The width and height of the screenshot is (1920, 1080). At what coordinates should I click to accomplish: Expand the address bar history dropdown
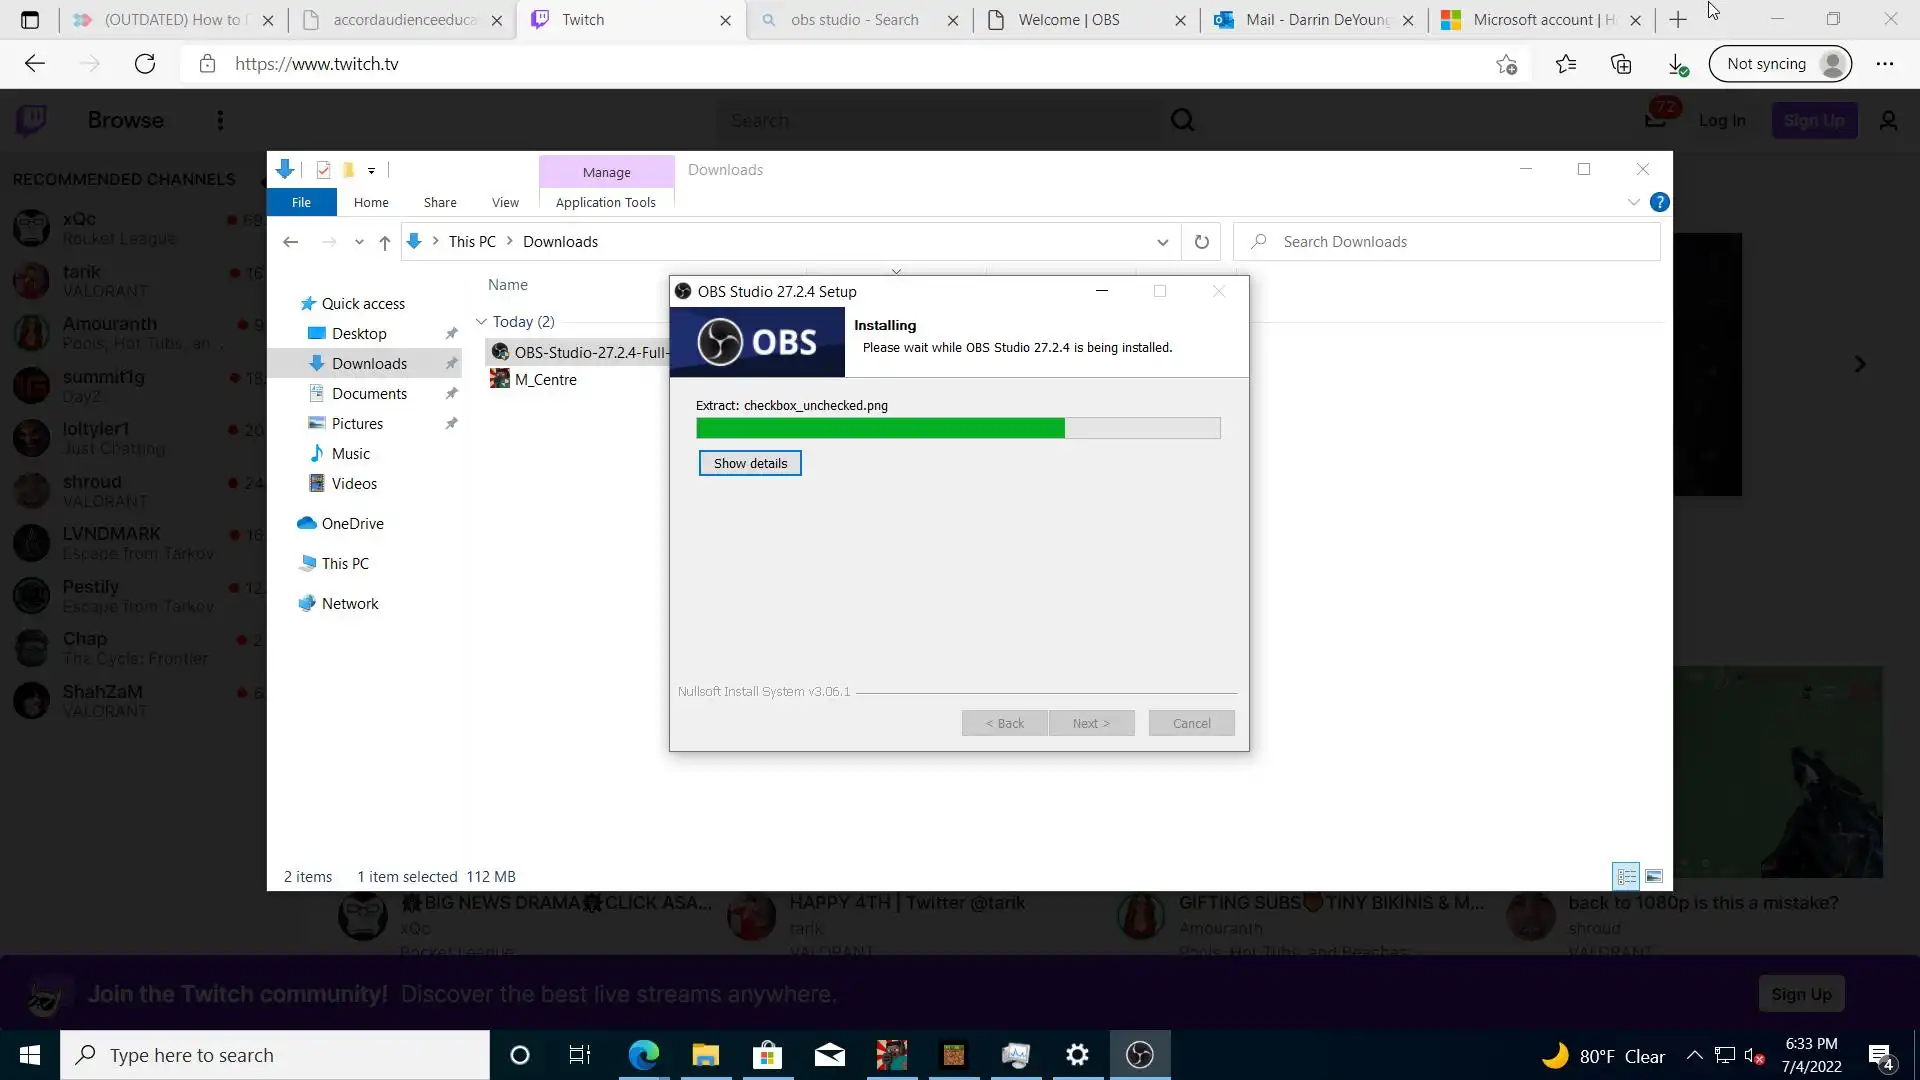1162,242
